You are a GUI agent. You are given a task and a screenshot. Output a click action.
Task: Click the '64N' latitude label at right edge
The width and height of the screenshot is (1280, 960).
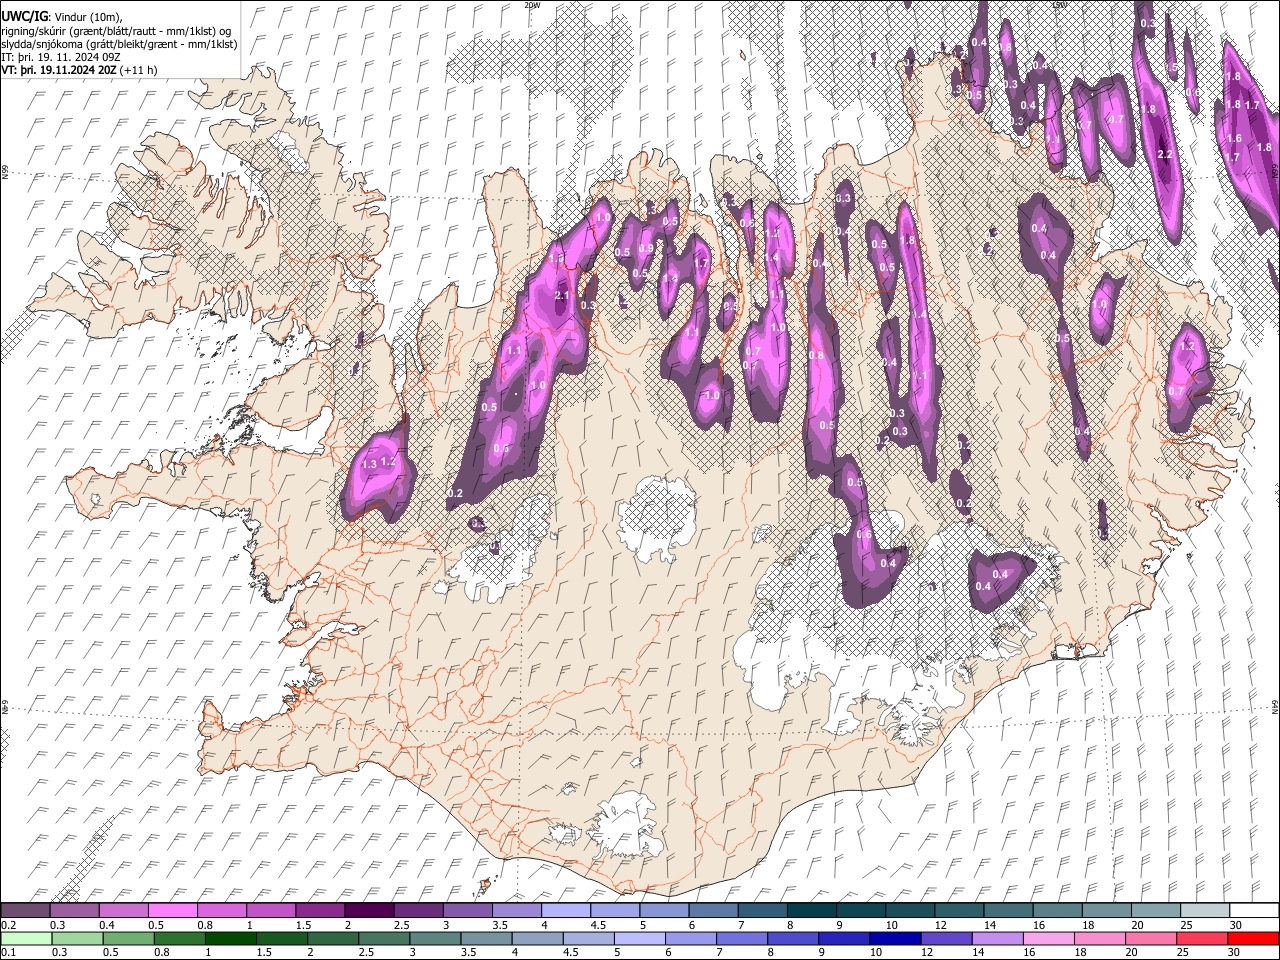click(1275, 706)
